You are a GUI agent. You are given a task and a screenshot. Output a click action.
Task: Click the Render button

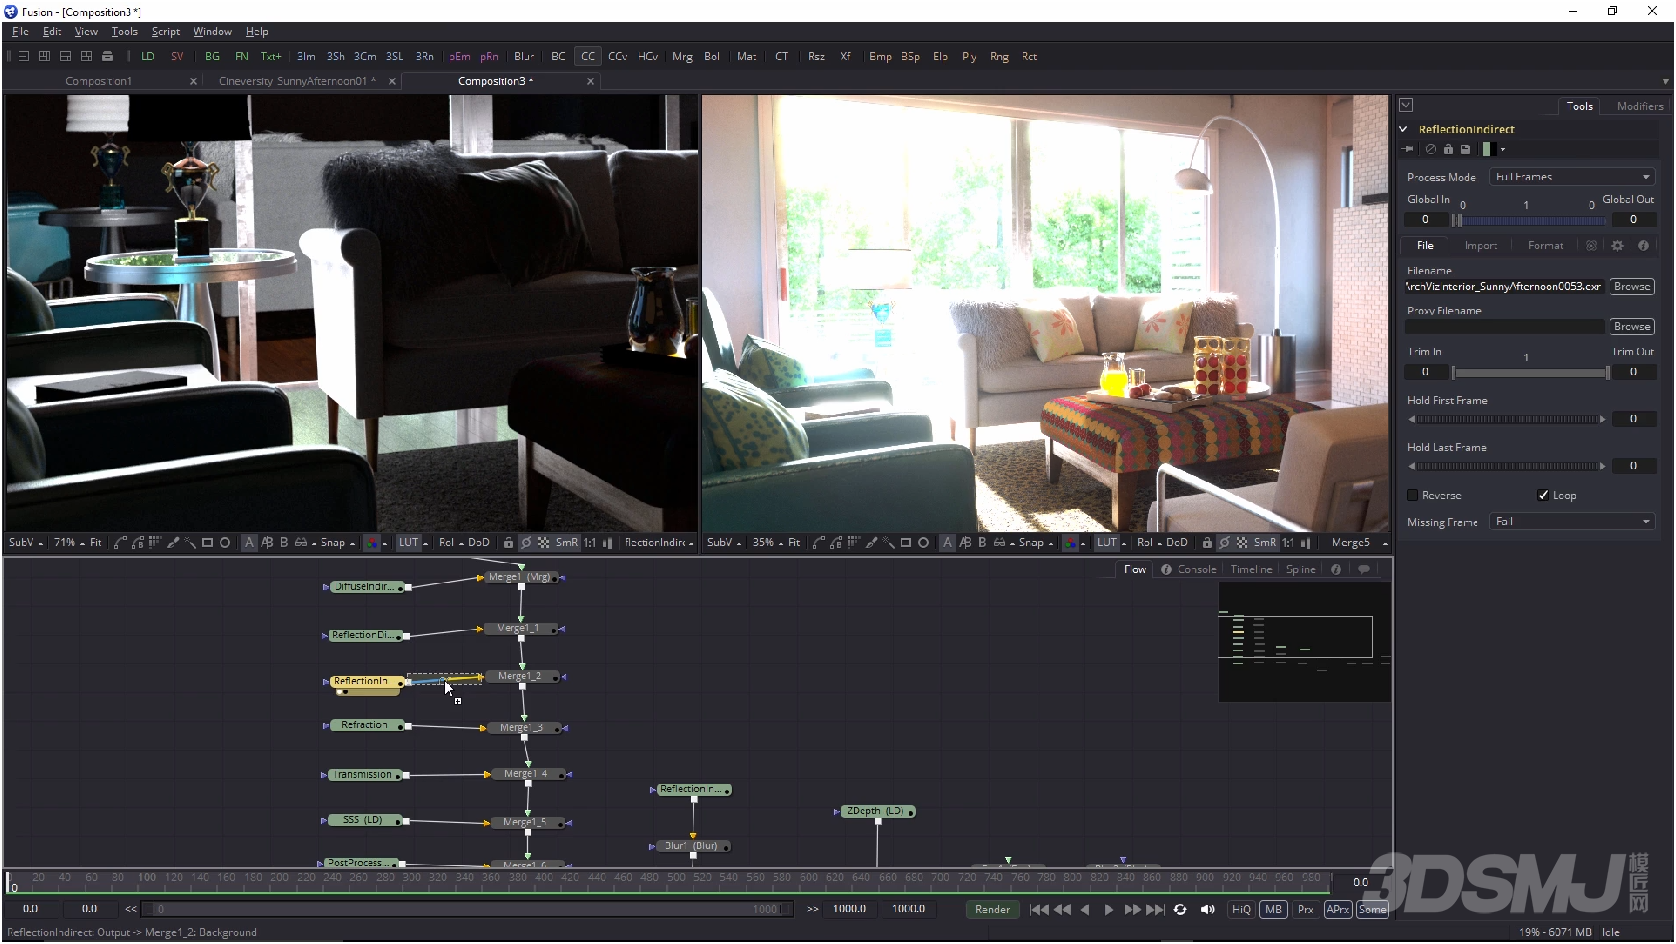992,910
